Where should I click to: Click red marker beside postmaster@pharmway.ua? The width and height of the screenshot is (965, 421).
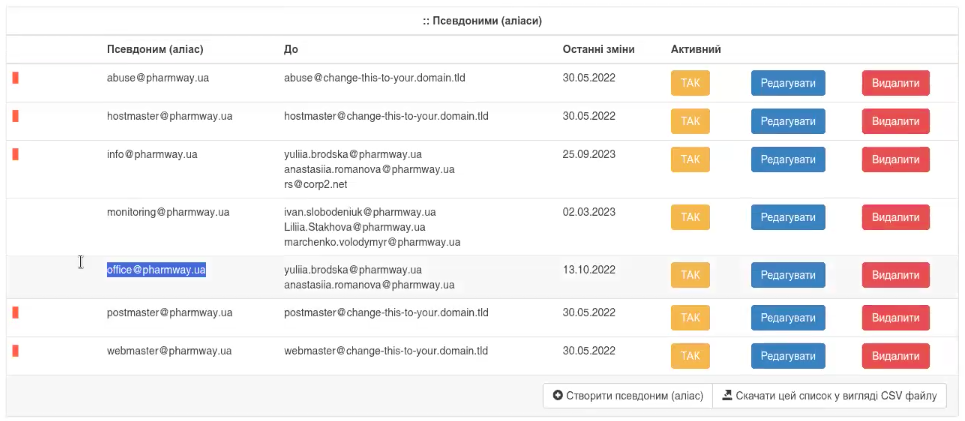(x=15, y=313)
